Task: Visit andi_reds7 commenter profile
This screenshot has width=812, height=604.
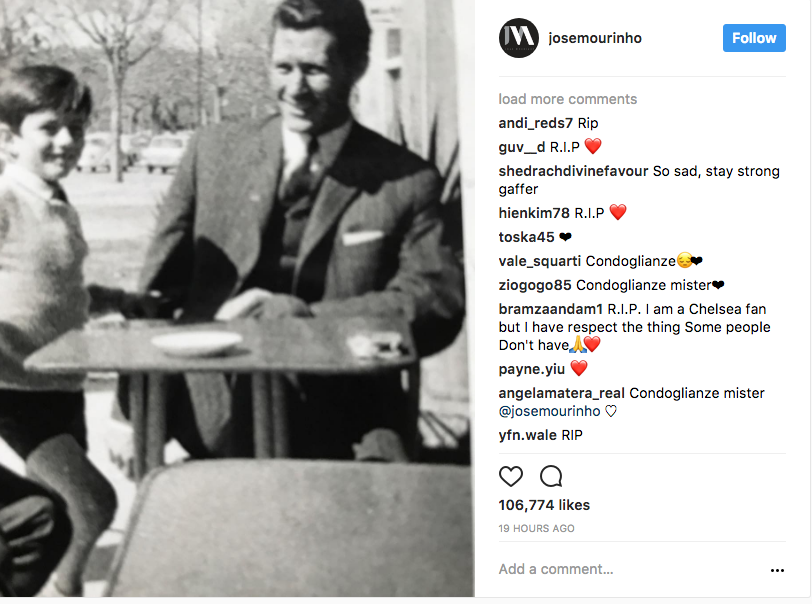Action: (535, 123)
